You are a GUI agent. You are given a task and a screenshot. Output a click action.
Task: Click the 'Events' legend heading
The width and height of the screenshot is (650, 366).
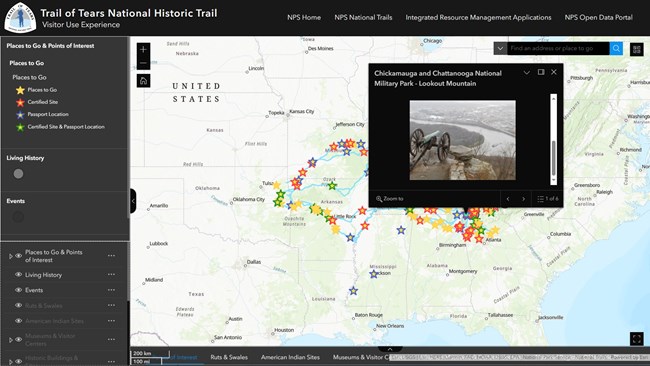(x=16, y=201)
